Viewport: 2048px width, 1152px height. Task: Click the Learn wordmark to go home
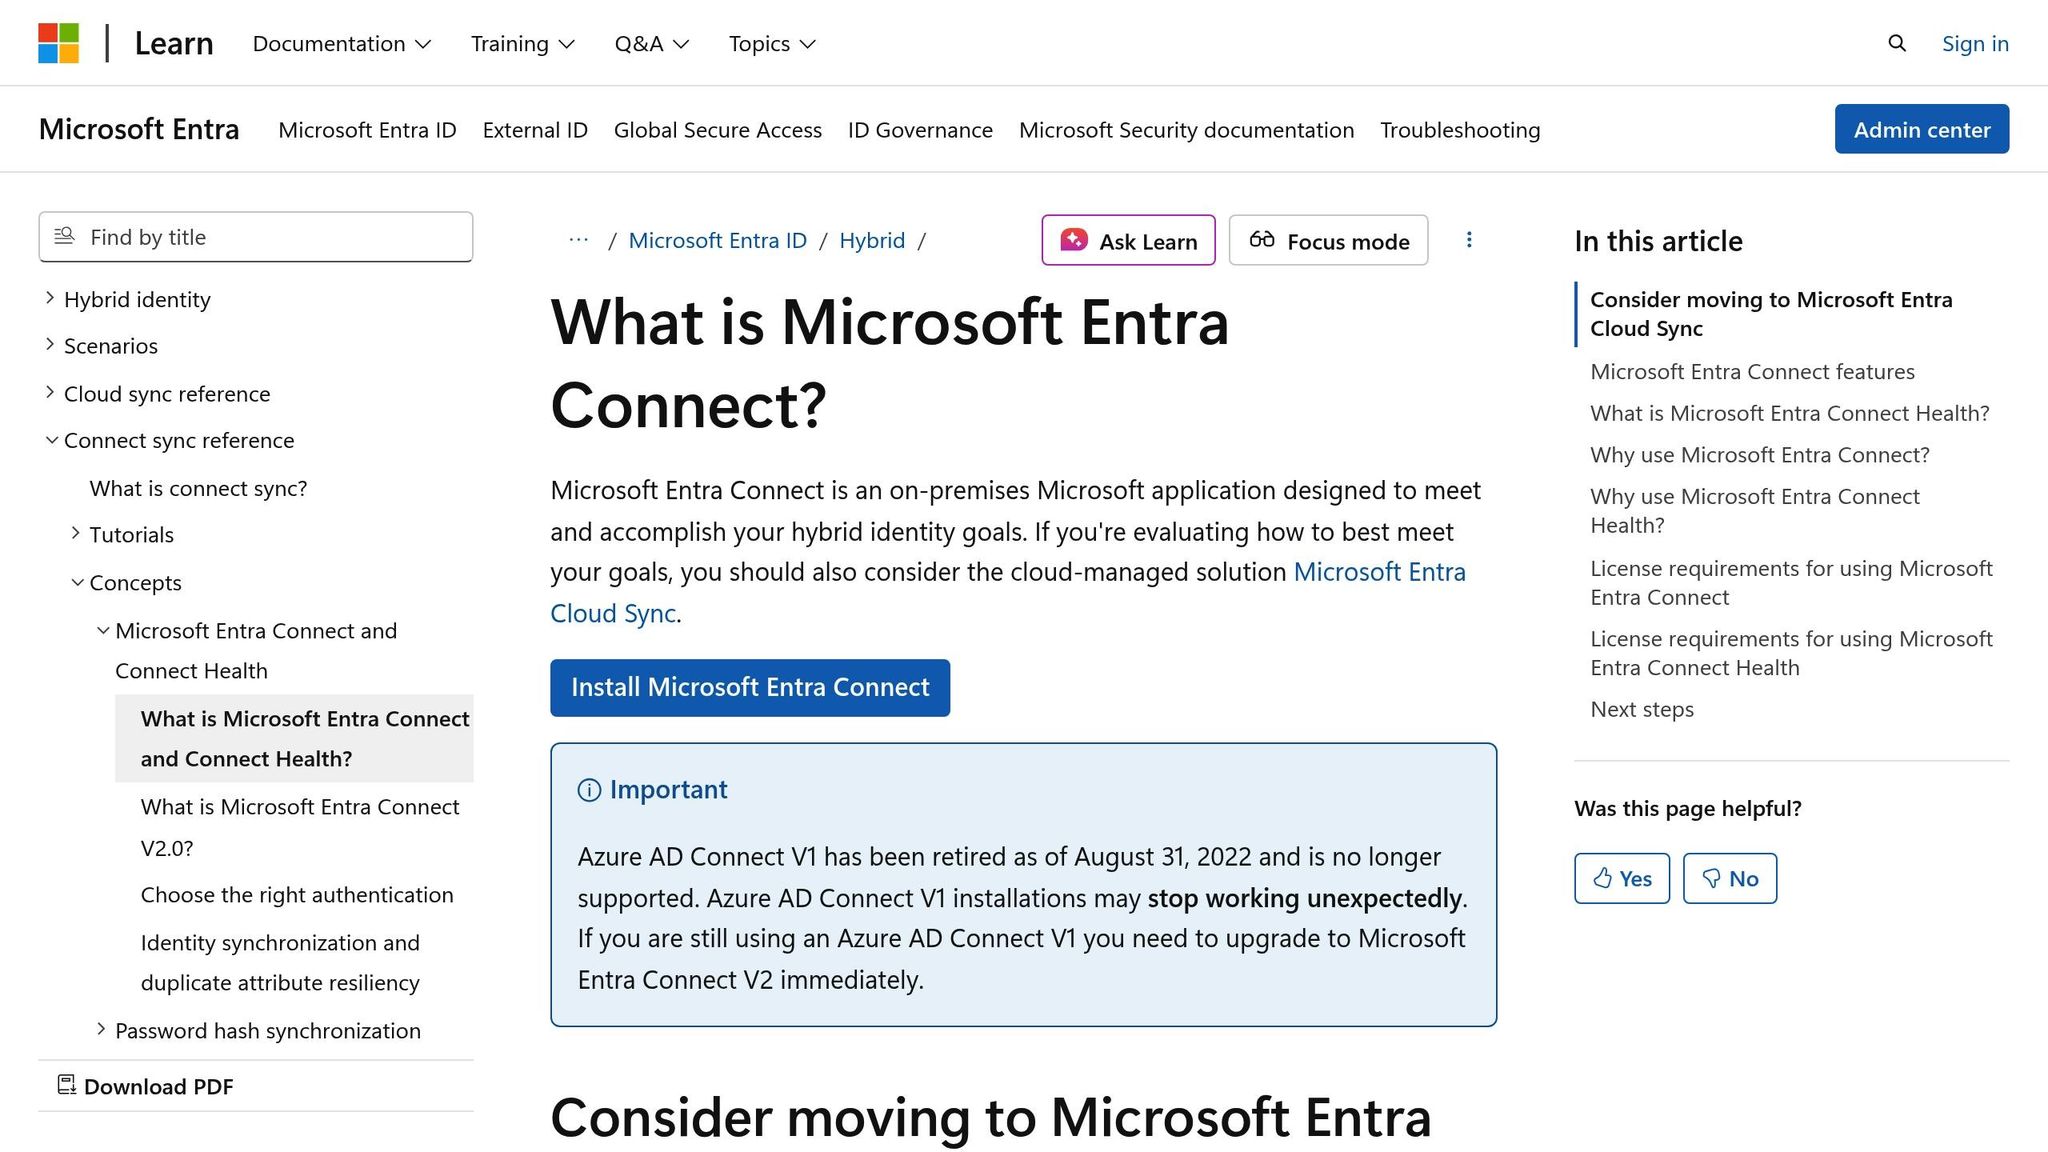(x=173, y=43)
